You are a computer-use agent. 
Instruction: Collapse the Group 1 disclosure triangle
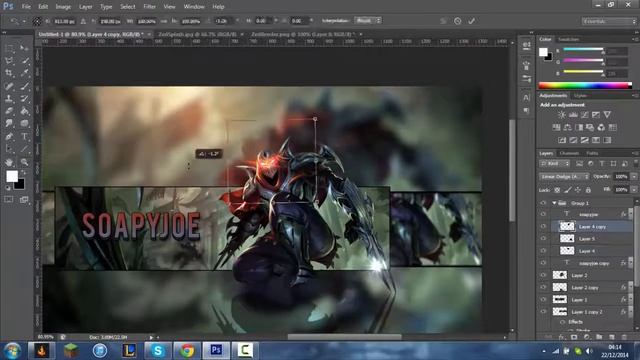coord(554,203)
